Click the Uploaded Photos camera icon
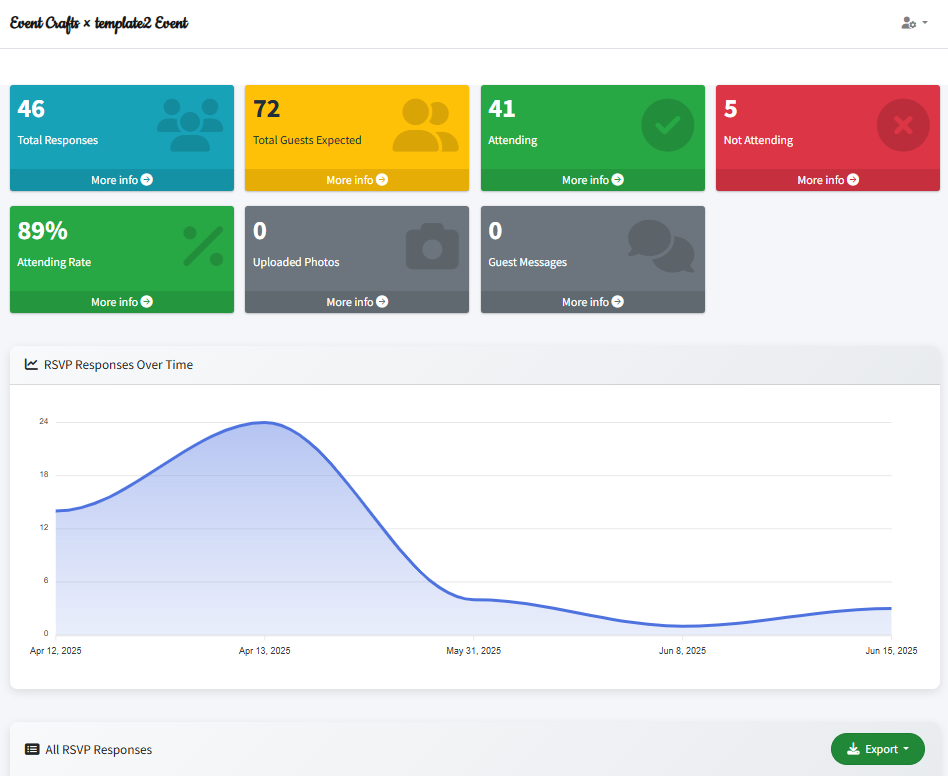948x776 pixels. pos(432,246)
